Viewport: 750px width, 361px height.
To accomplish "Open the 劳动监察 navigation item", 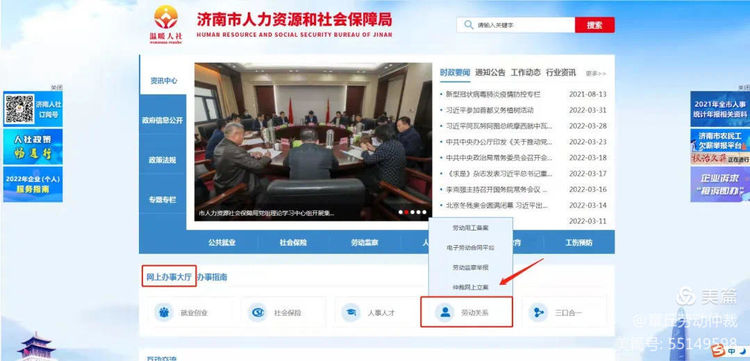I will (x=364, y=242).
